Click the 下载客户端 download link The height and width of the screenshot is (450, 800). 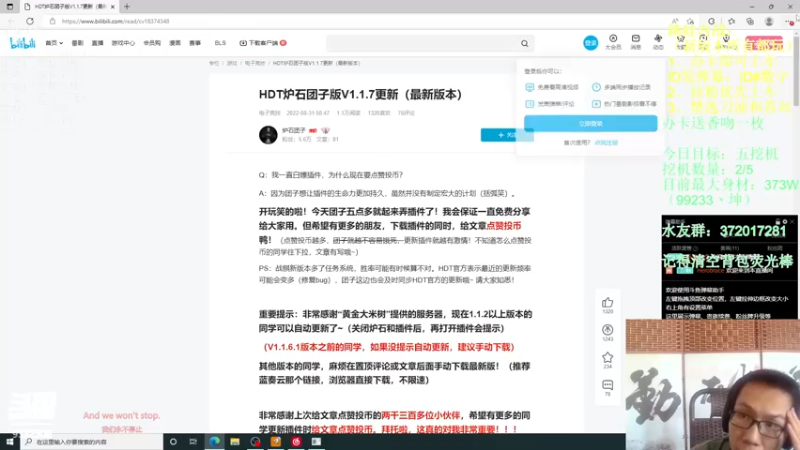pos(263,43)
